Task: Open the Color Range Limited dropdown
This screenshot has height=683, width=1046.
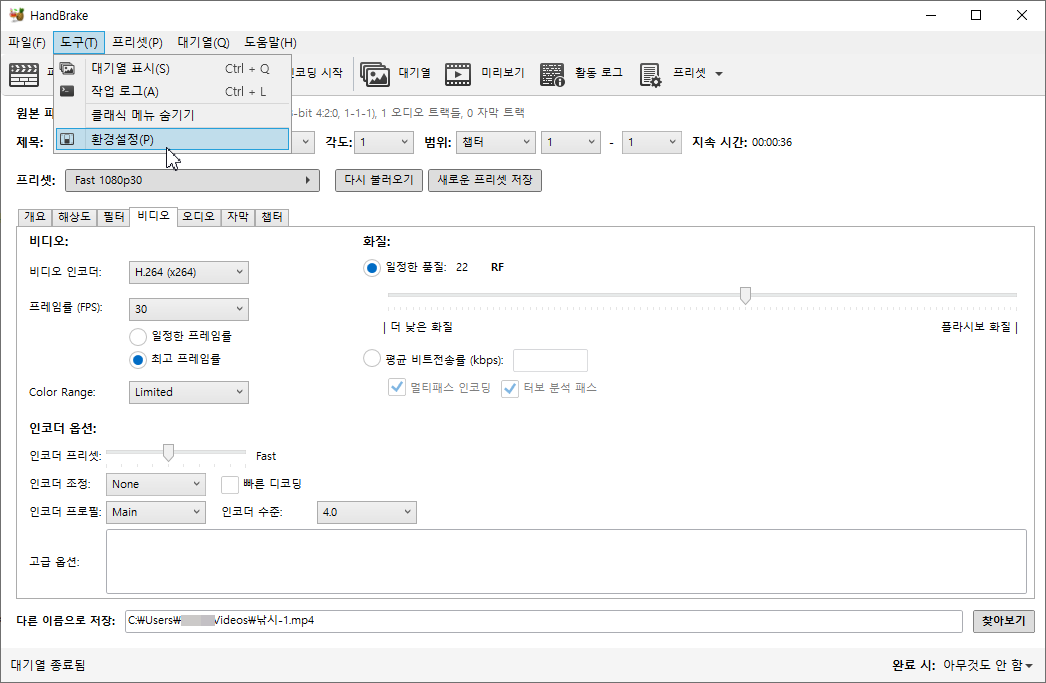Action: pos(189,392)
